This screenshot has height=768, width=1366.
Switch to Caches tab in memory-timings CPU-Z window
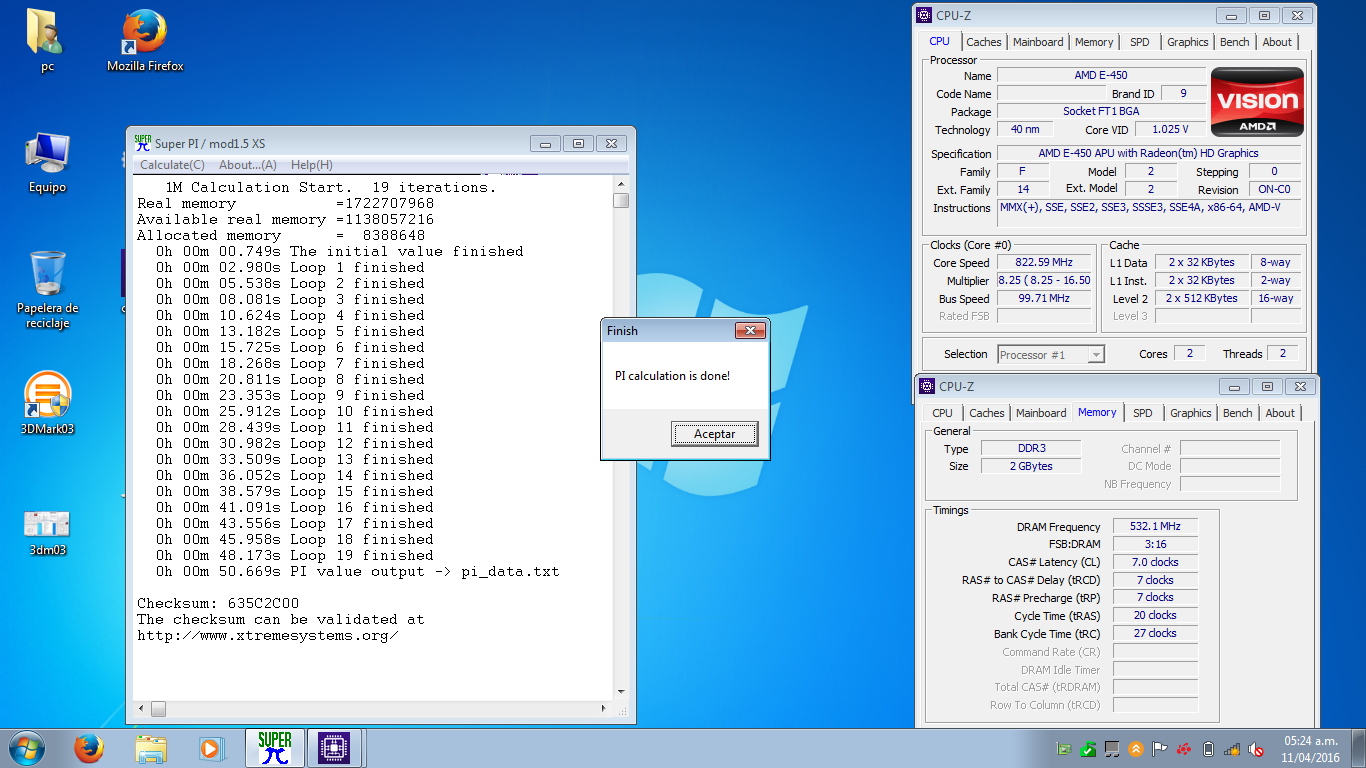[987, 413]
